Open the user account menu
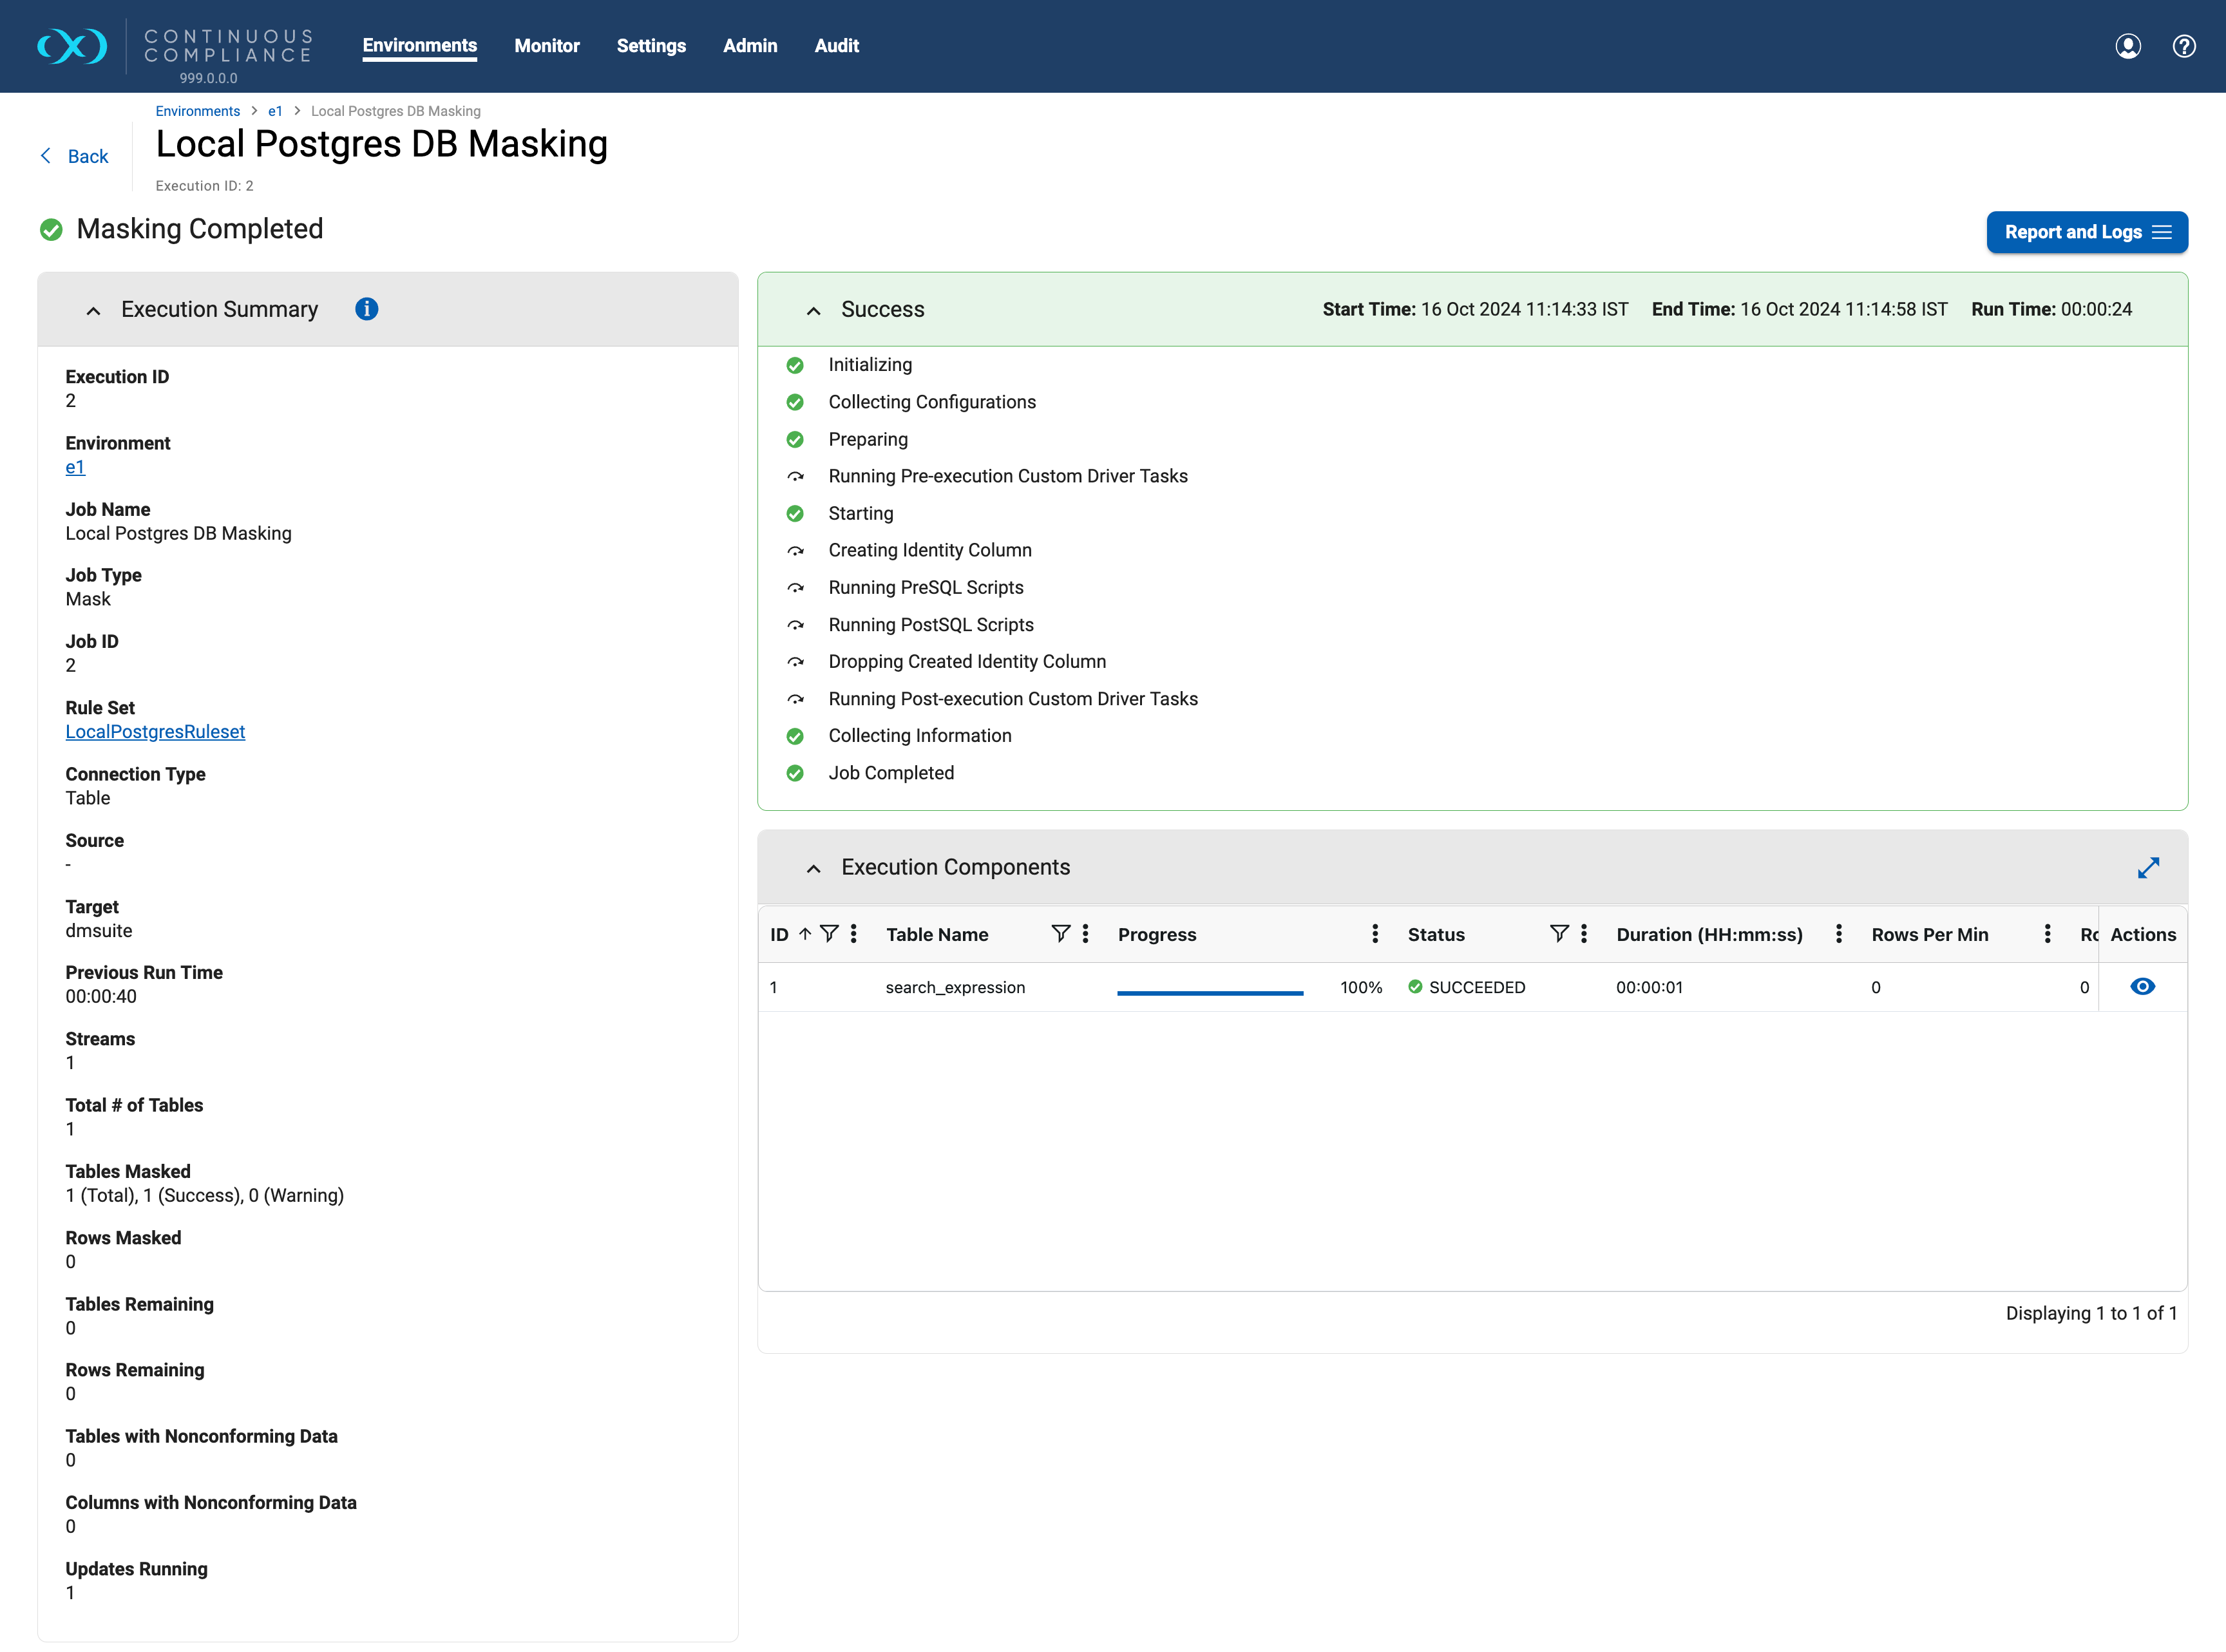2226x1652 pixels. point(2129,46)
